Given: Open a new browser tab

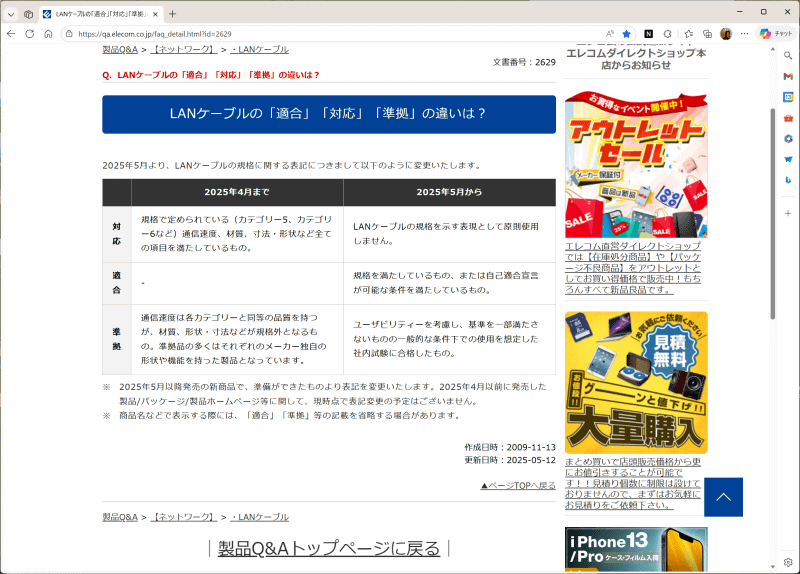Looking at the screenshot, I should click(x=172, y=14).
